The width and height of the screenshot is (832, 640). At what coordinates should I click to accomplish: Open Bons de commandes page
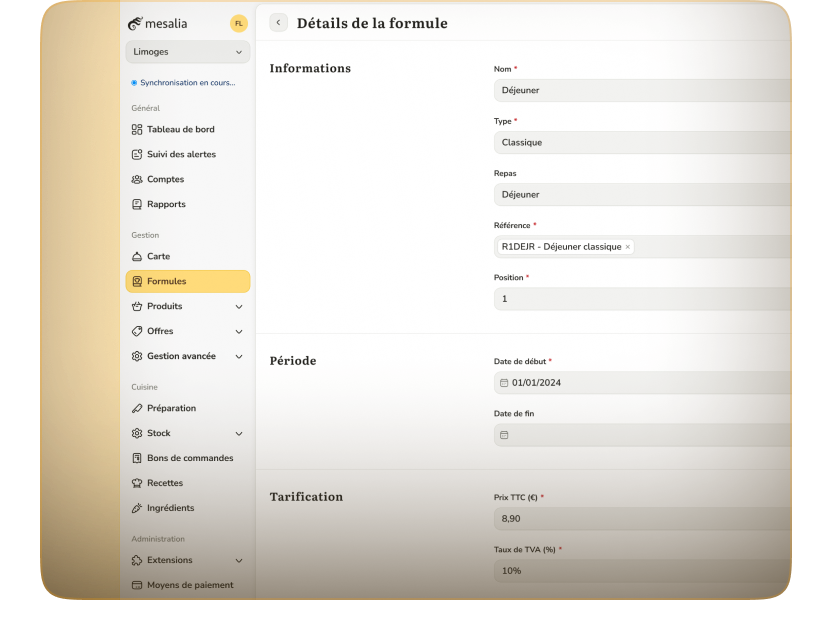pos(189,459)
